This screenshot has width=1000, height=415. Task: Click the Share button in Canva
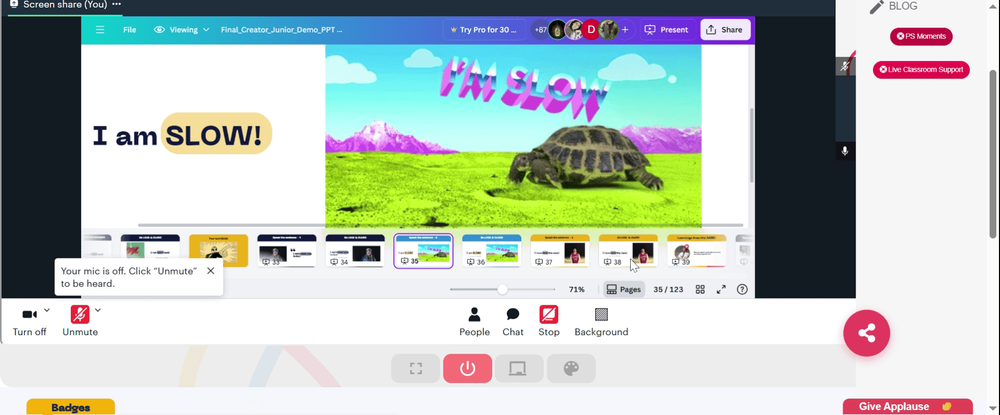(x=725, y=29)
